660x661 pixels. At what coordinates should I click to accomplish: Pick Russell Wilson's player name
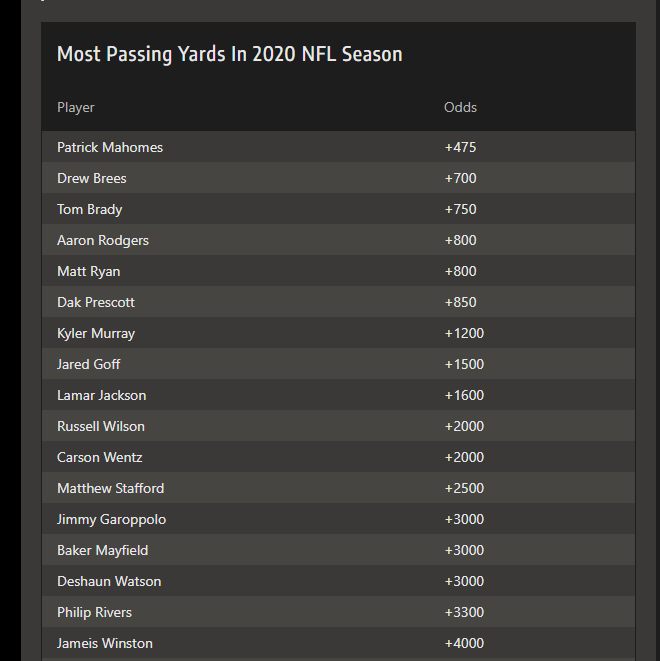point(101,426)
